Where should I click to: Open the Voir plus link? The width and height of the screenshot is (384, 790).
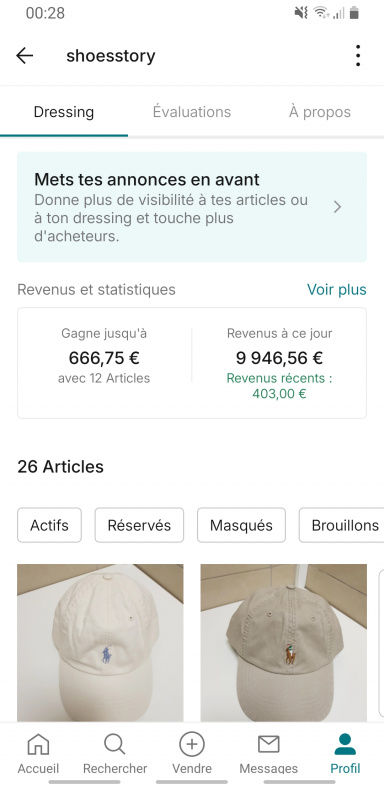click(337, 290)
